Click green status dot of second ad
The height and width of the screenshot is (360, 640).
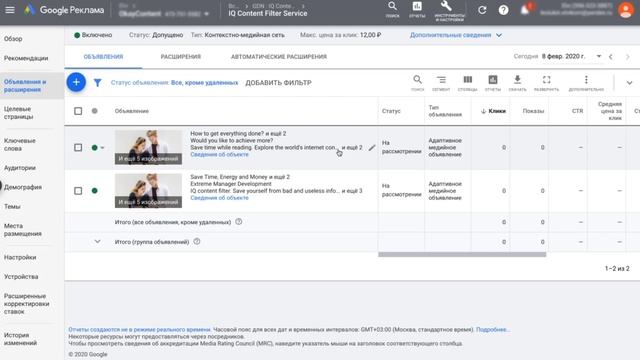[95, 191]
